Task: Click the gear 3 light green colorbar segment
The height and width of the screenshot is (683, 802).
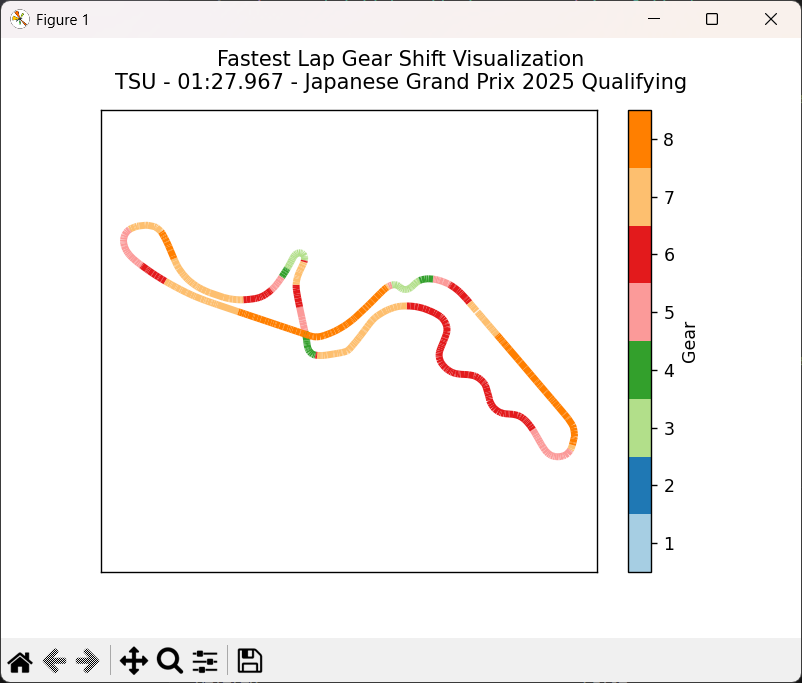Action: [x=640, y=428]
